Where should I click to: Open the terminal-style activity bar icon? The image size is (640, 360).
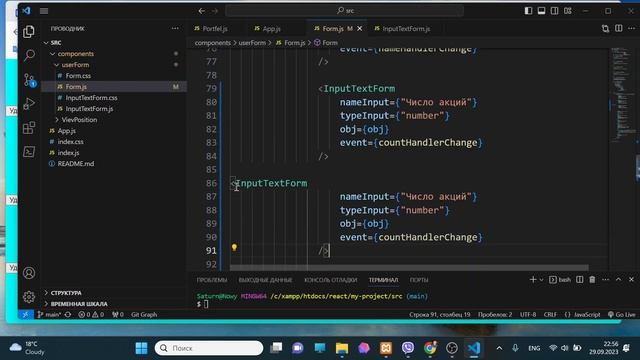pos(29,152)
